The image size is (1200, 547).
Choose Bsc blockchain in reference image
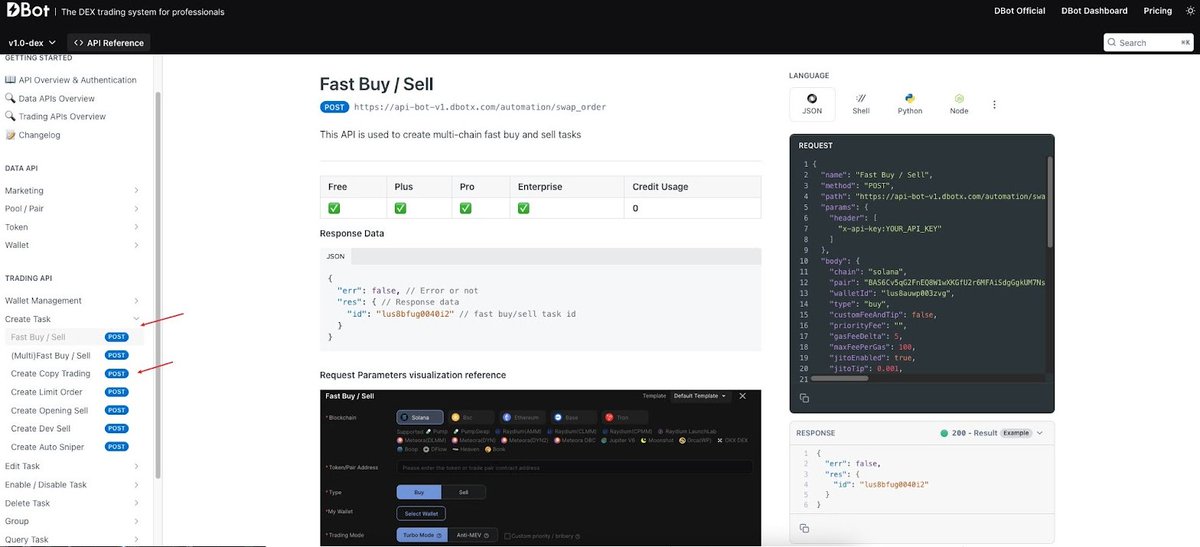coord(471,417)
